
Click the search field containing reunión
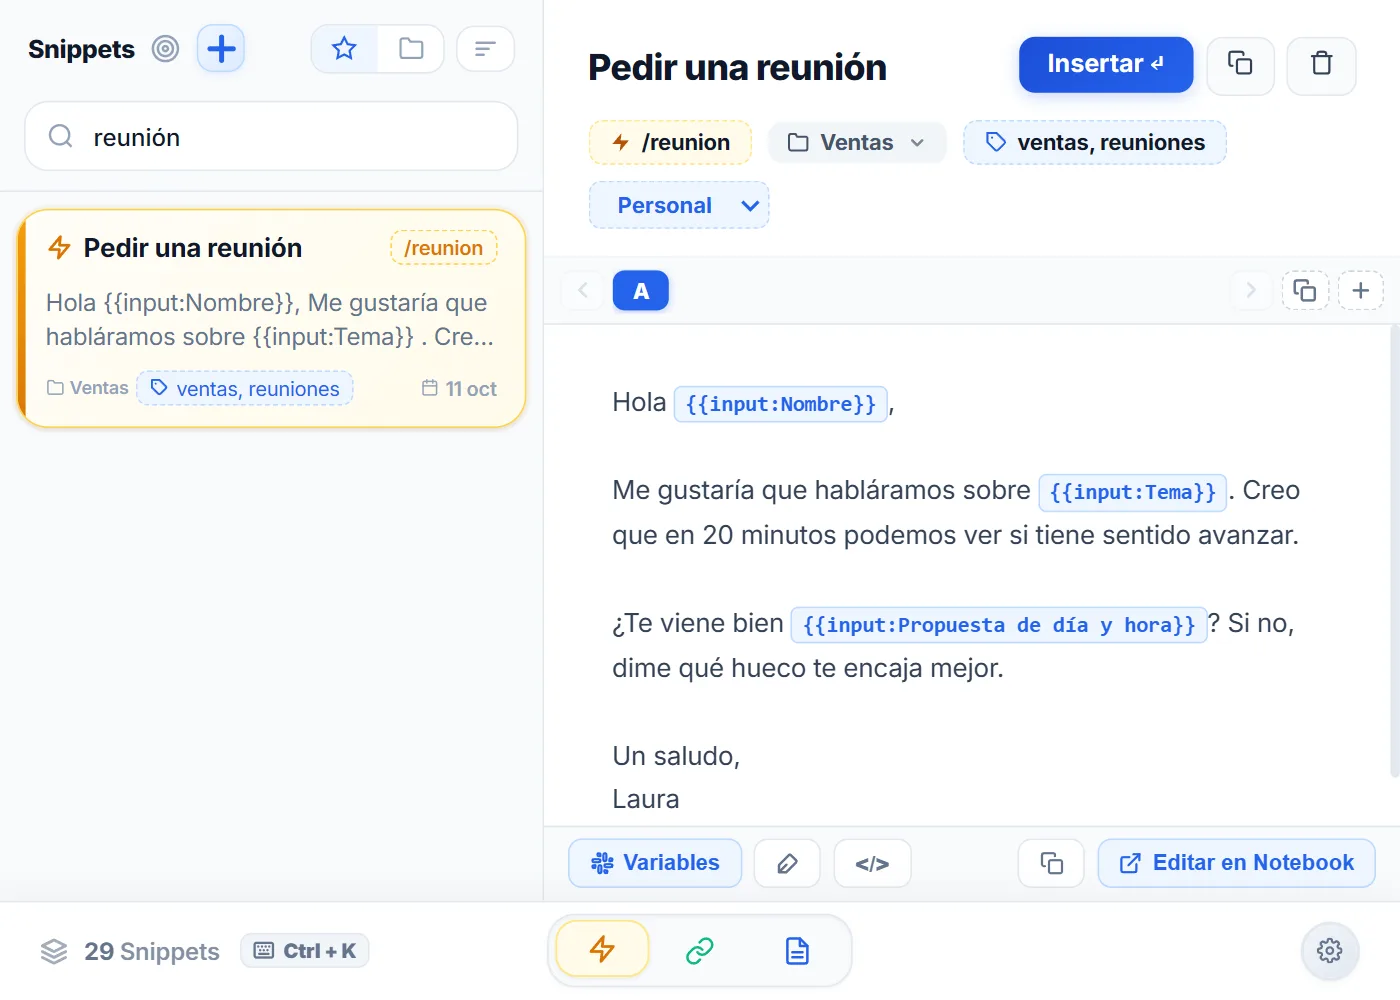(271, 136)
